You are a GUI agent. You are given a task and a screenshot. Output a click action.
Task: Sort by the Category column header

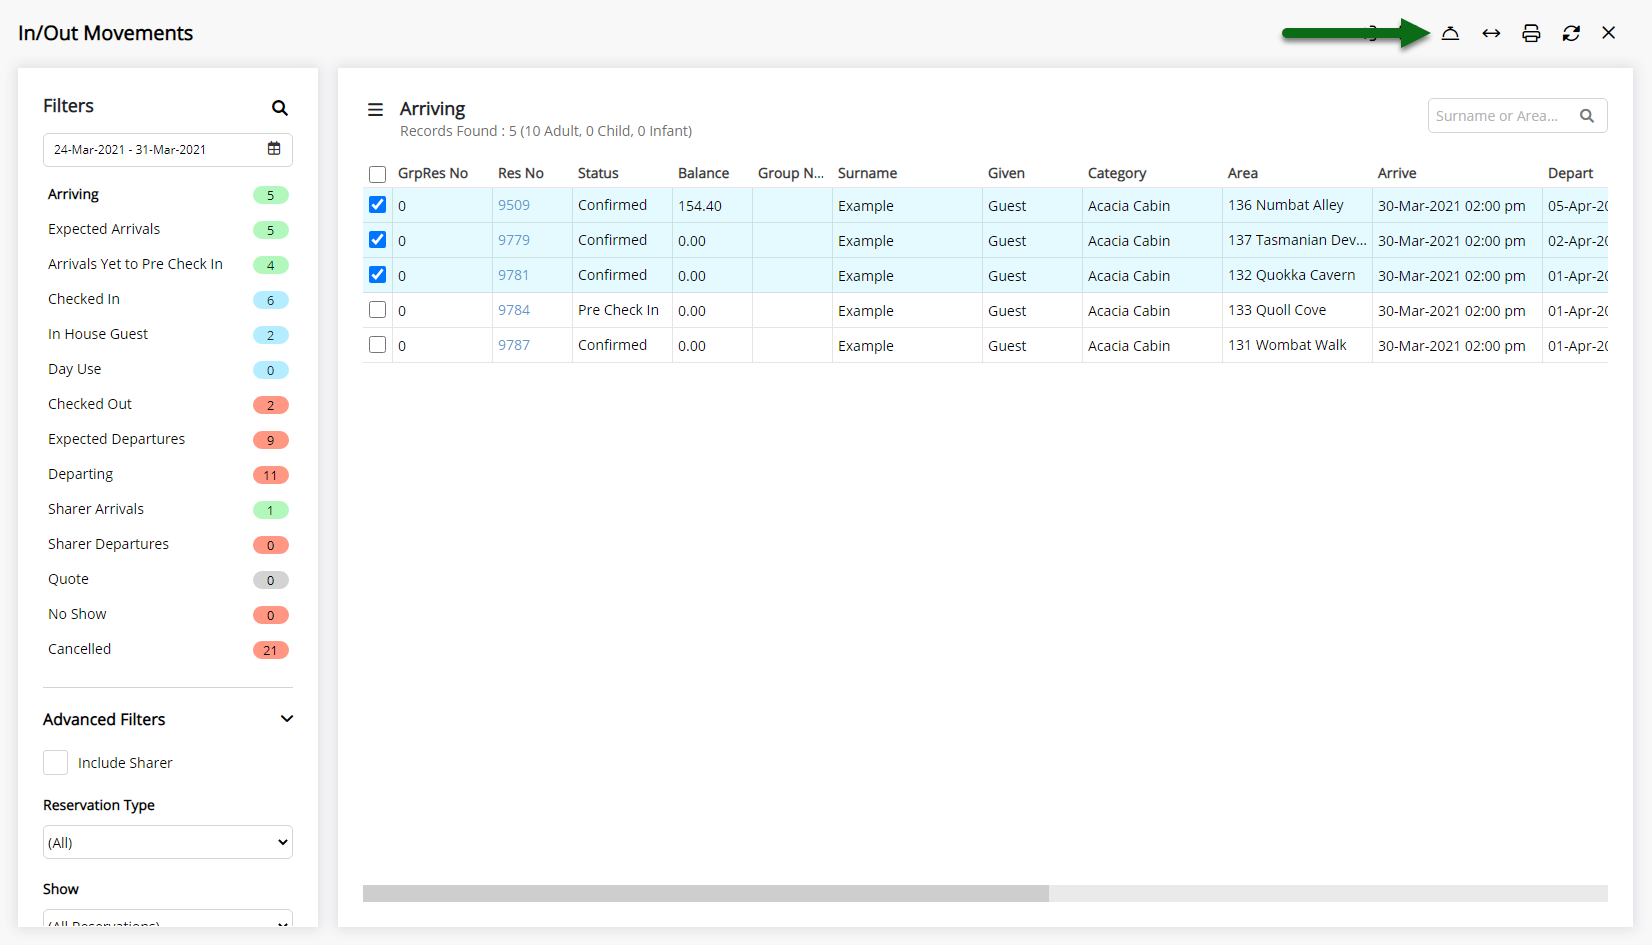coord(1117,173)
